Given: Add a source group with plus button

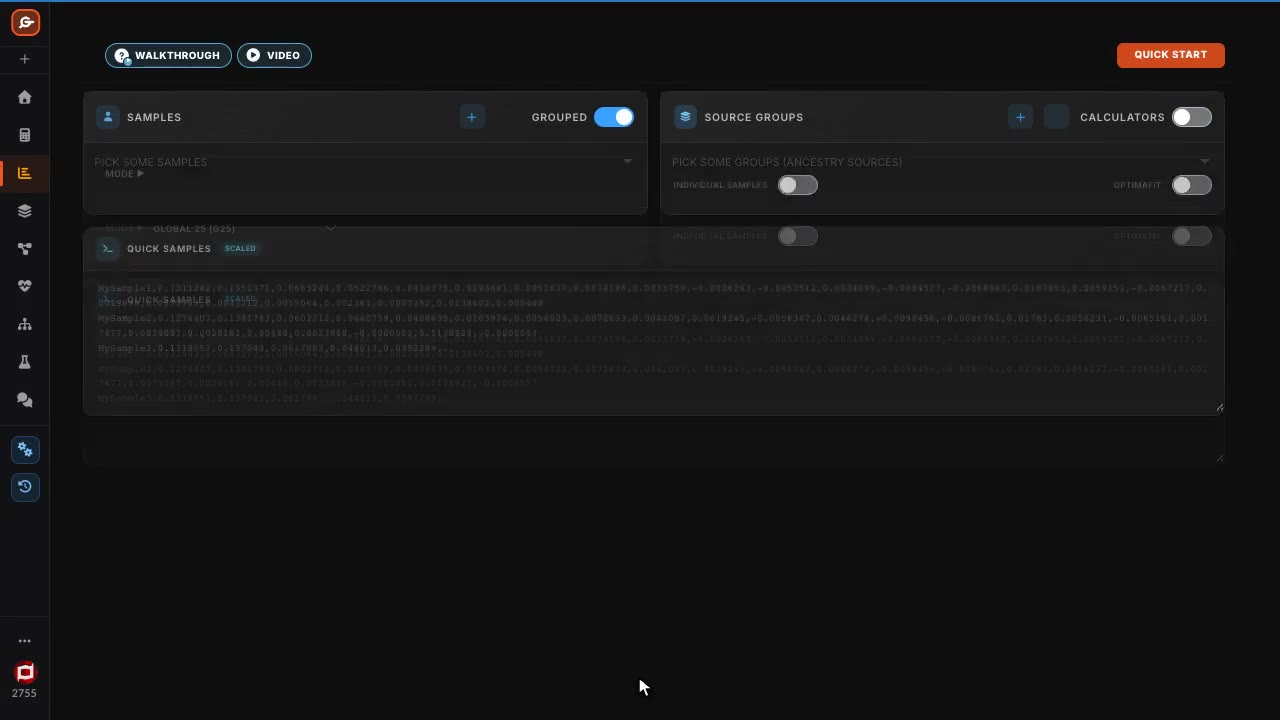Looking at the screenshot, I should tap(1020, 117).
